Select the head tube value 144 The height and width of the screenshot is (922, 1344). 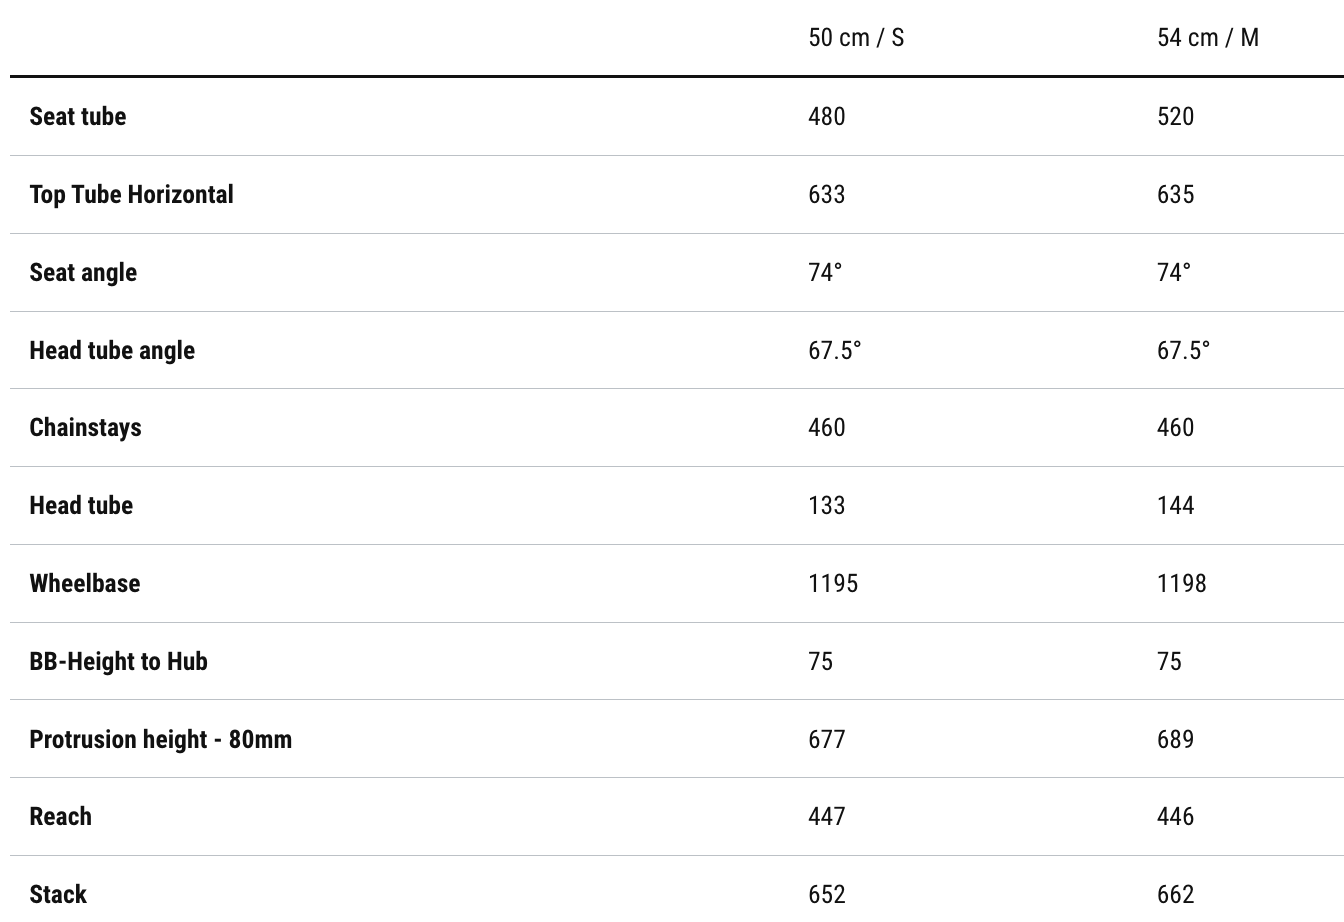point(1176,505)
